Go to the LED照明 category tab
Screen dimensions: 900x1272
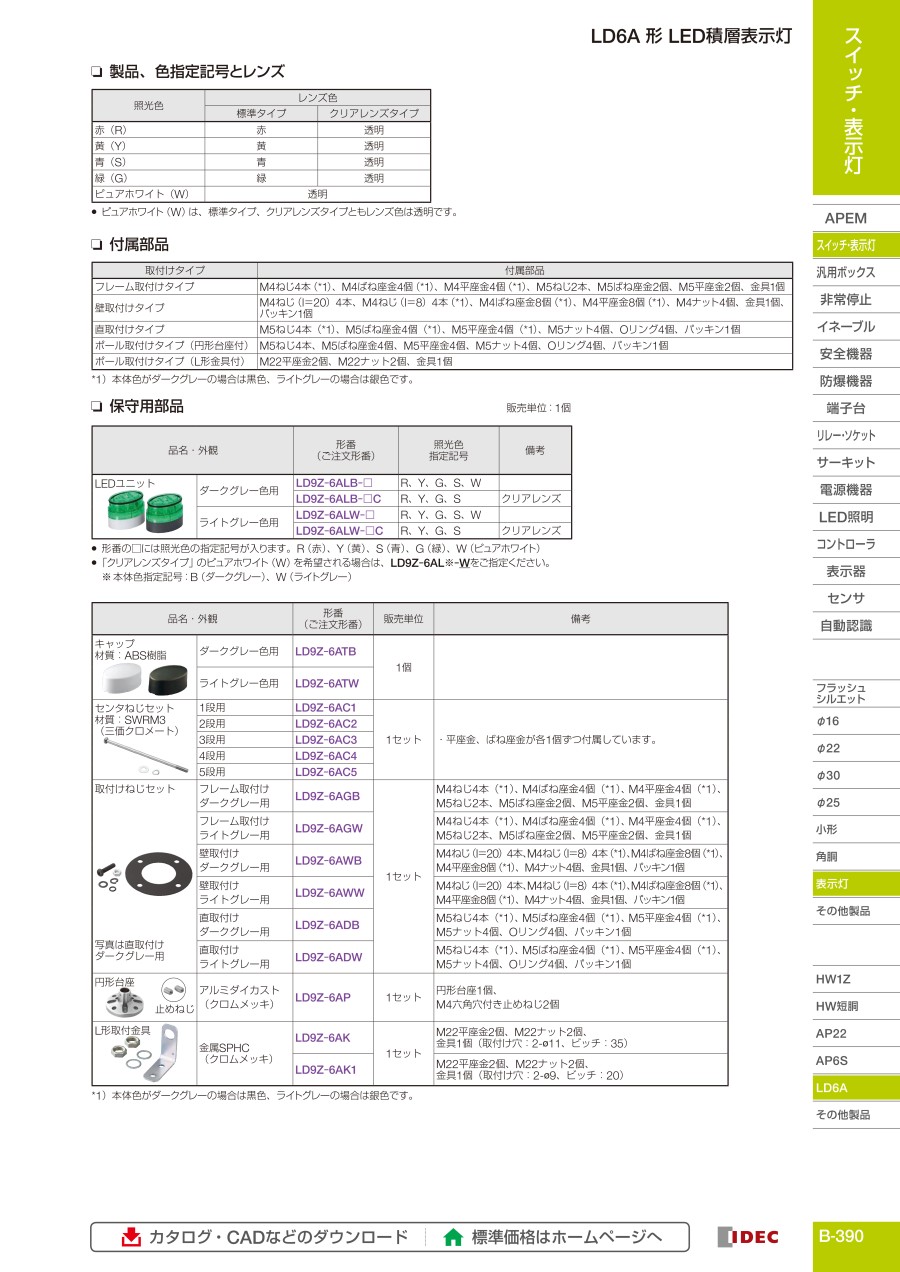coord(845,517)
